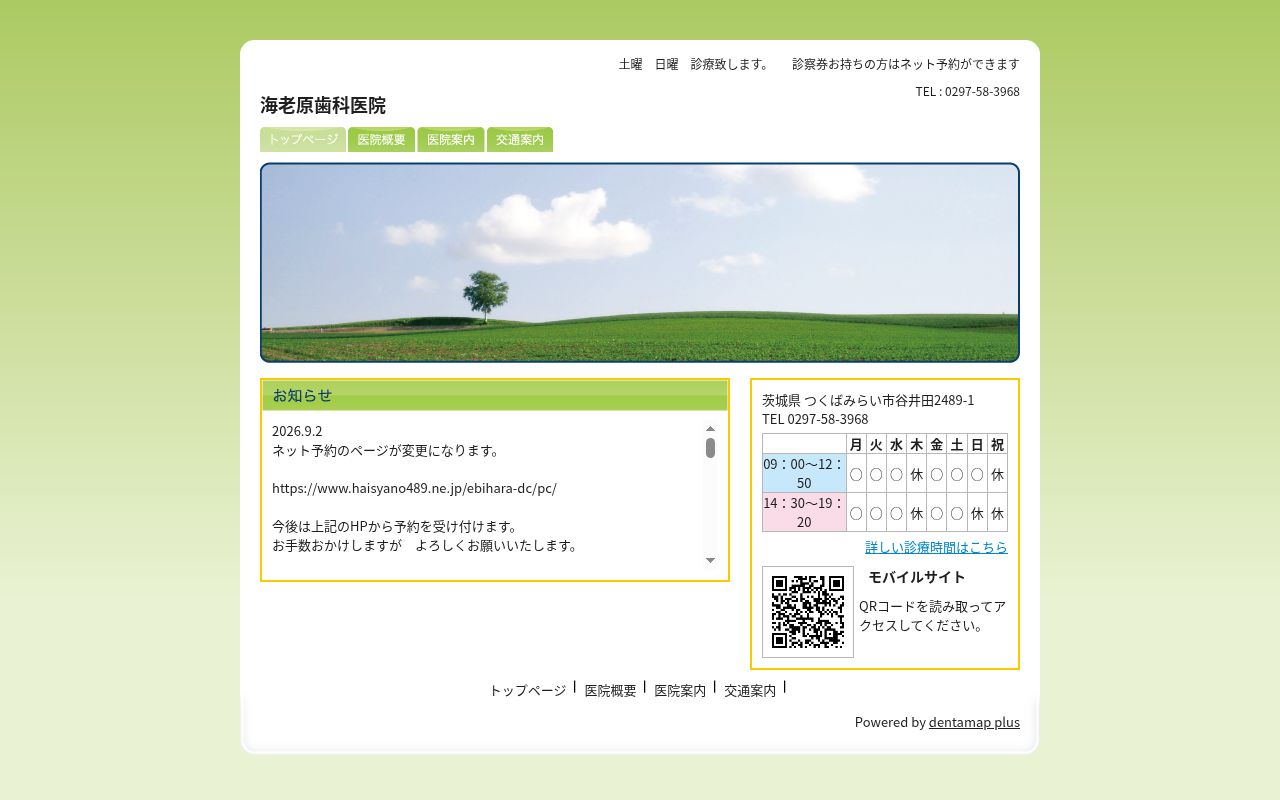Click the モバイルサイト heading

click(x=917, y=577)
